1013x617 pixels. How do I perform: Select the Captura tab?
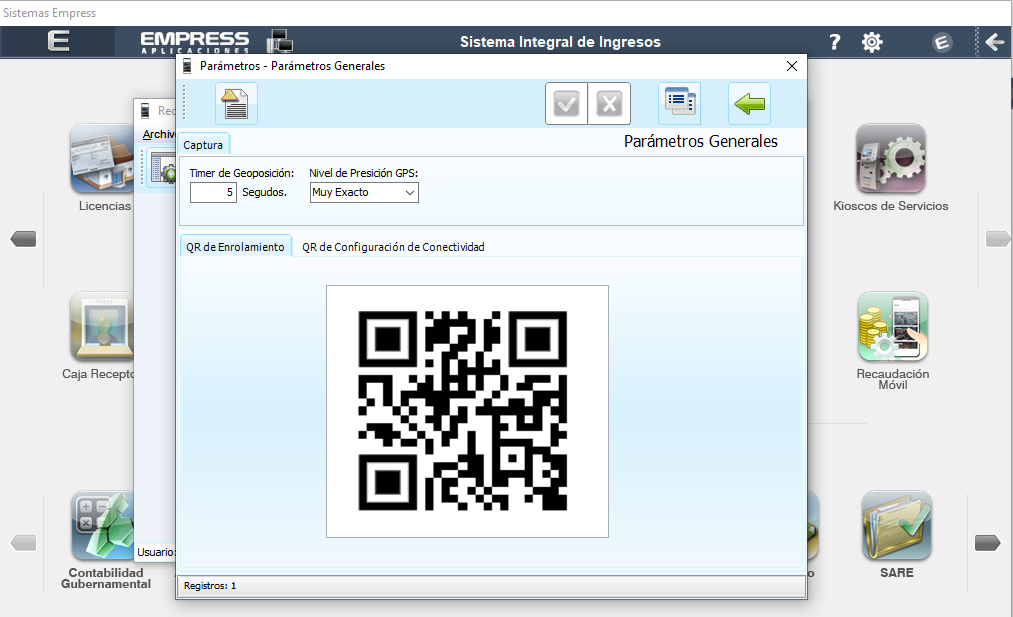(203, 145)
